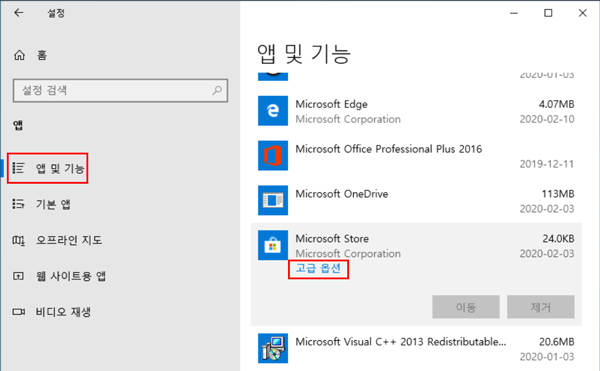Viewport: 600px width, 371px height.
Task: Select the Microsoft Edge name text
Action: click(331, 104)
